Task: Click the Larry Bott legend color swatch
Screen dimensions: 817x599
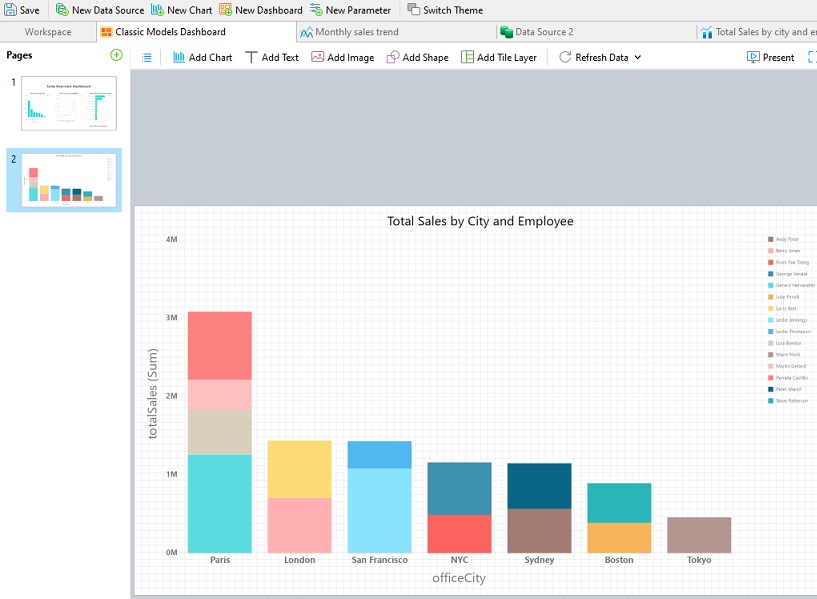Action: [x=771, y=308]
